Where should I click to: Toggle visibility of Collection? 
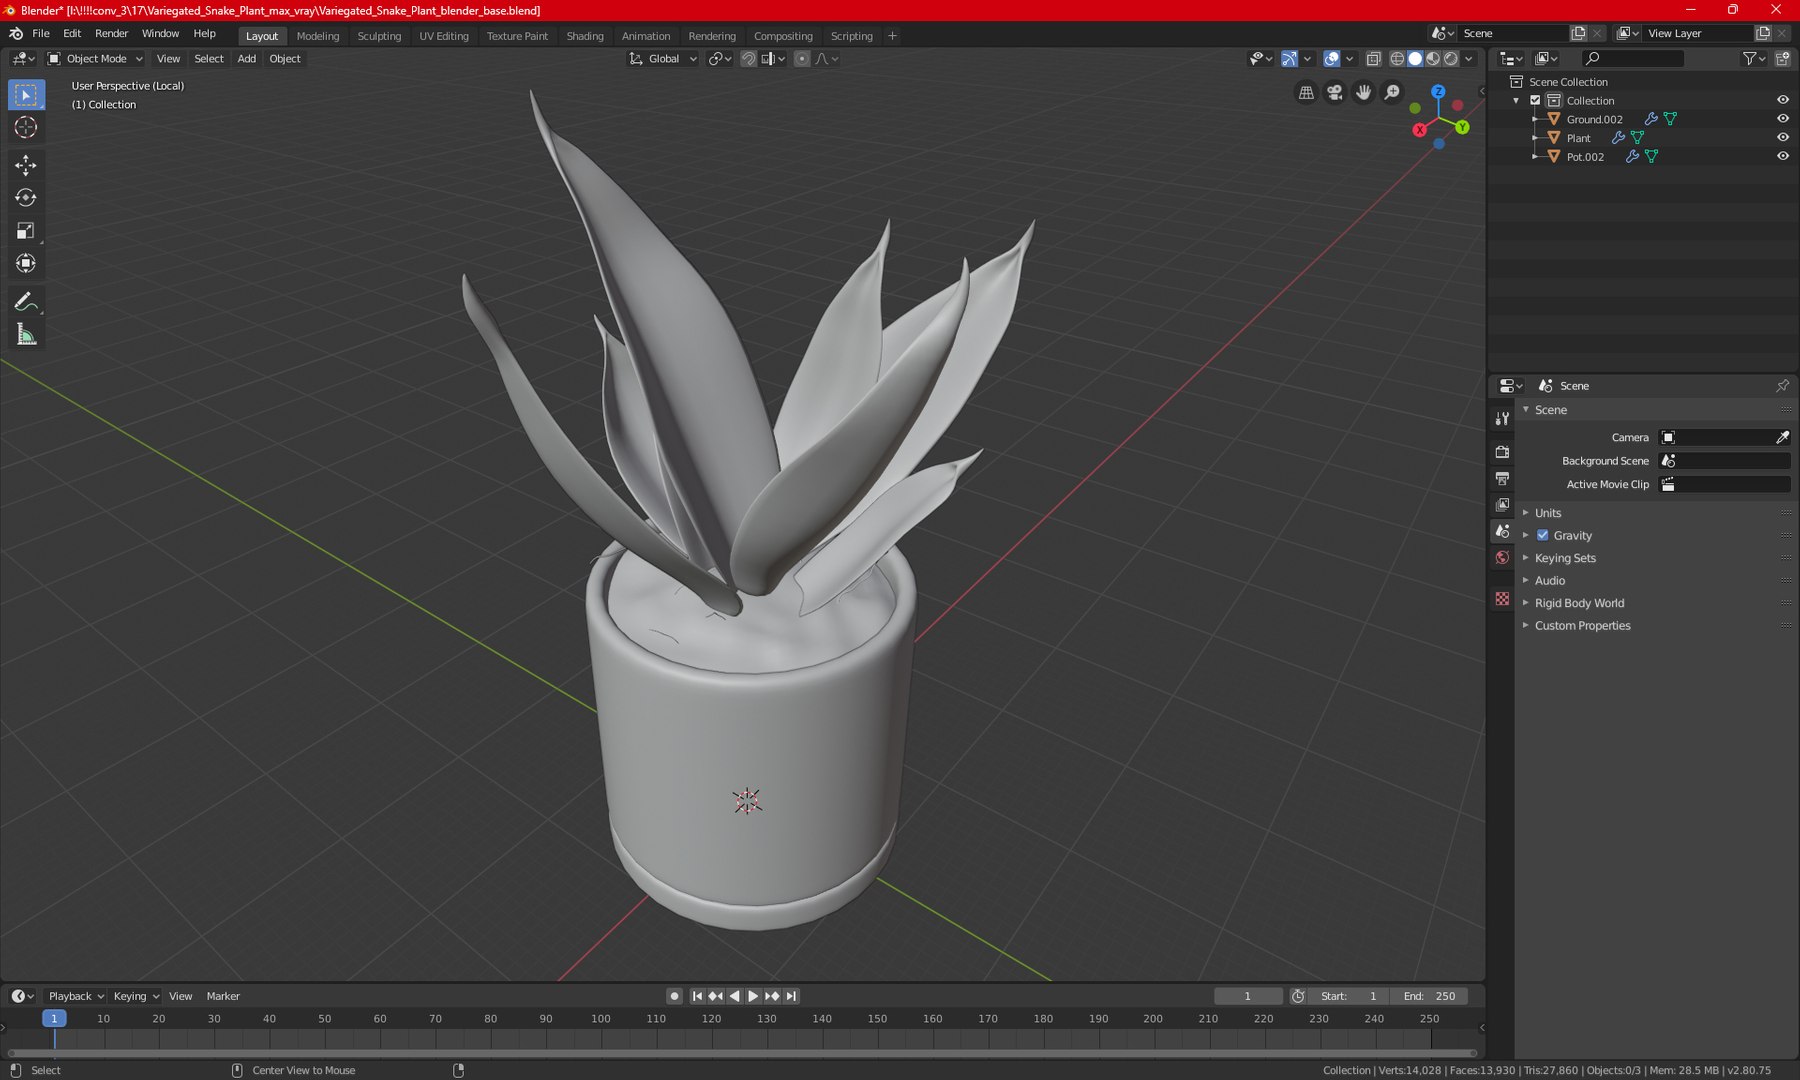click(x=1782, y=100)
